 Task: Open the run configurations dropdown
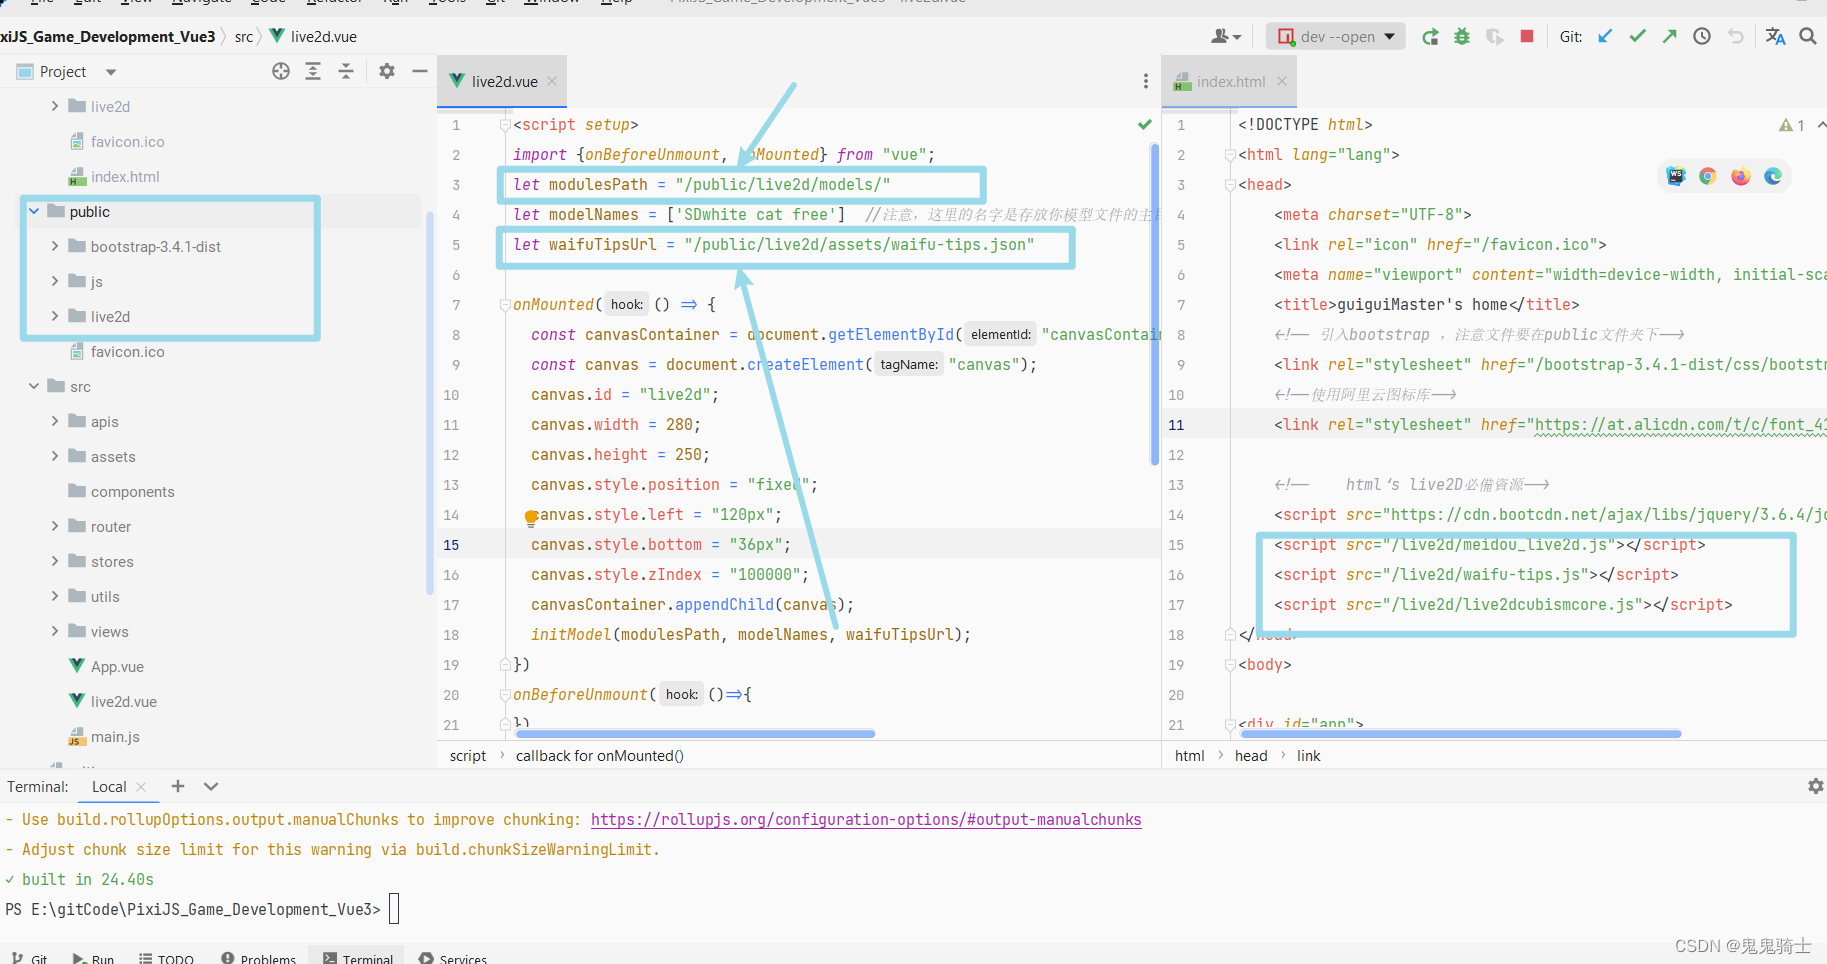pos(1390,36)
